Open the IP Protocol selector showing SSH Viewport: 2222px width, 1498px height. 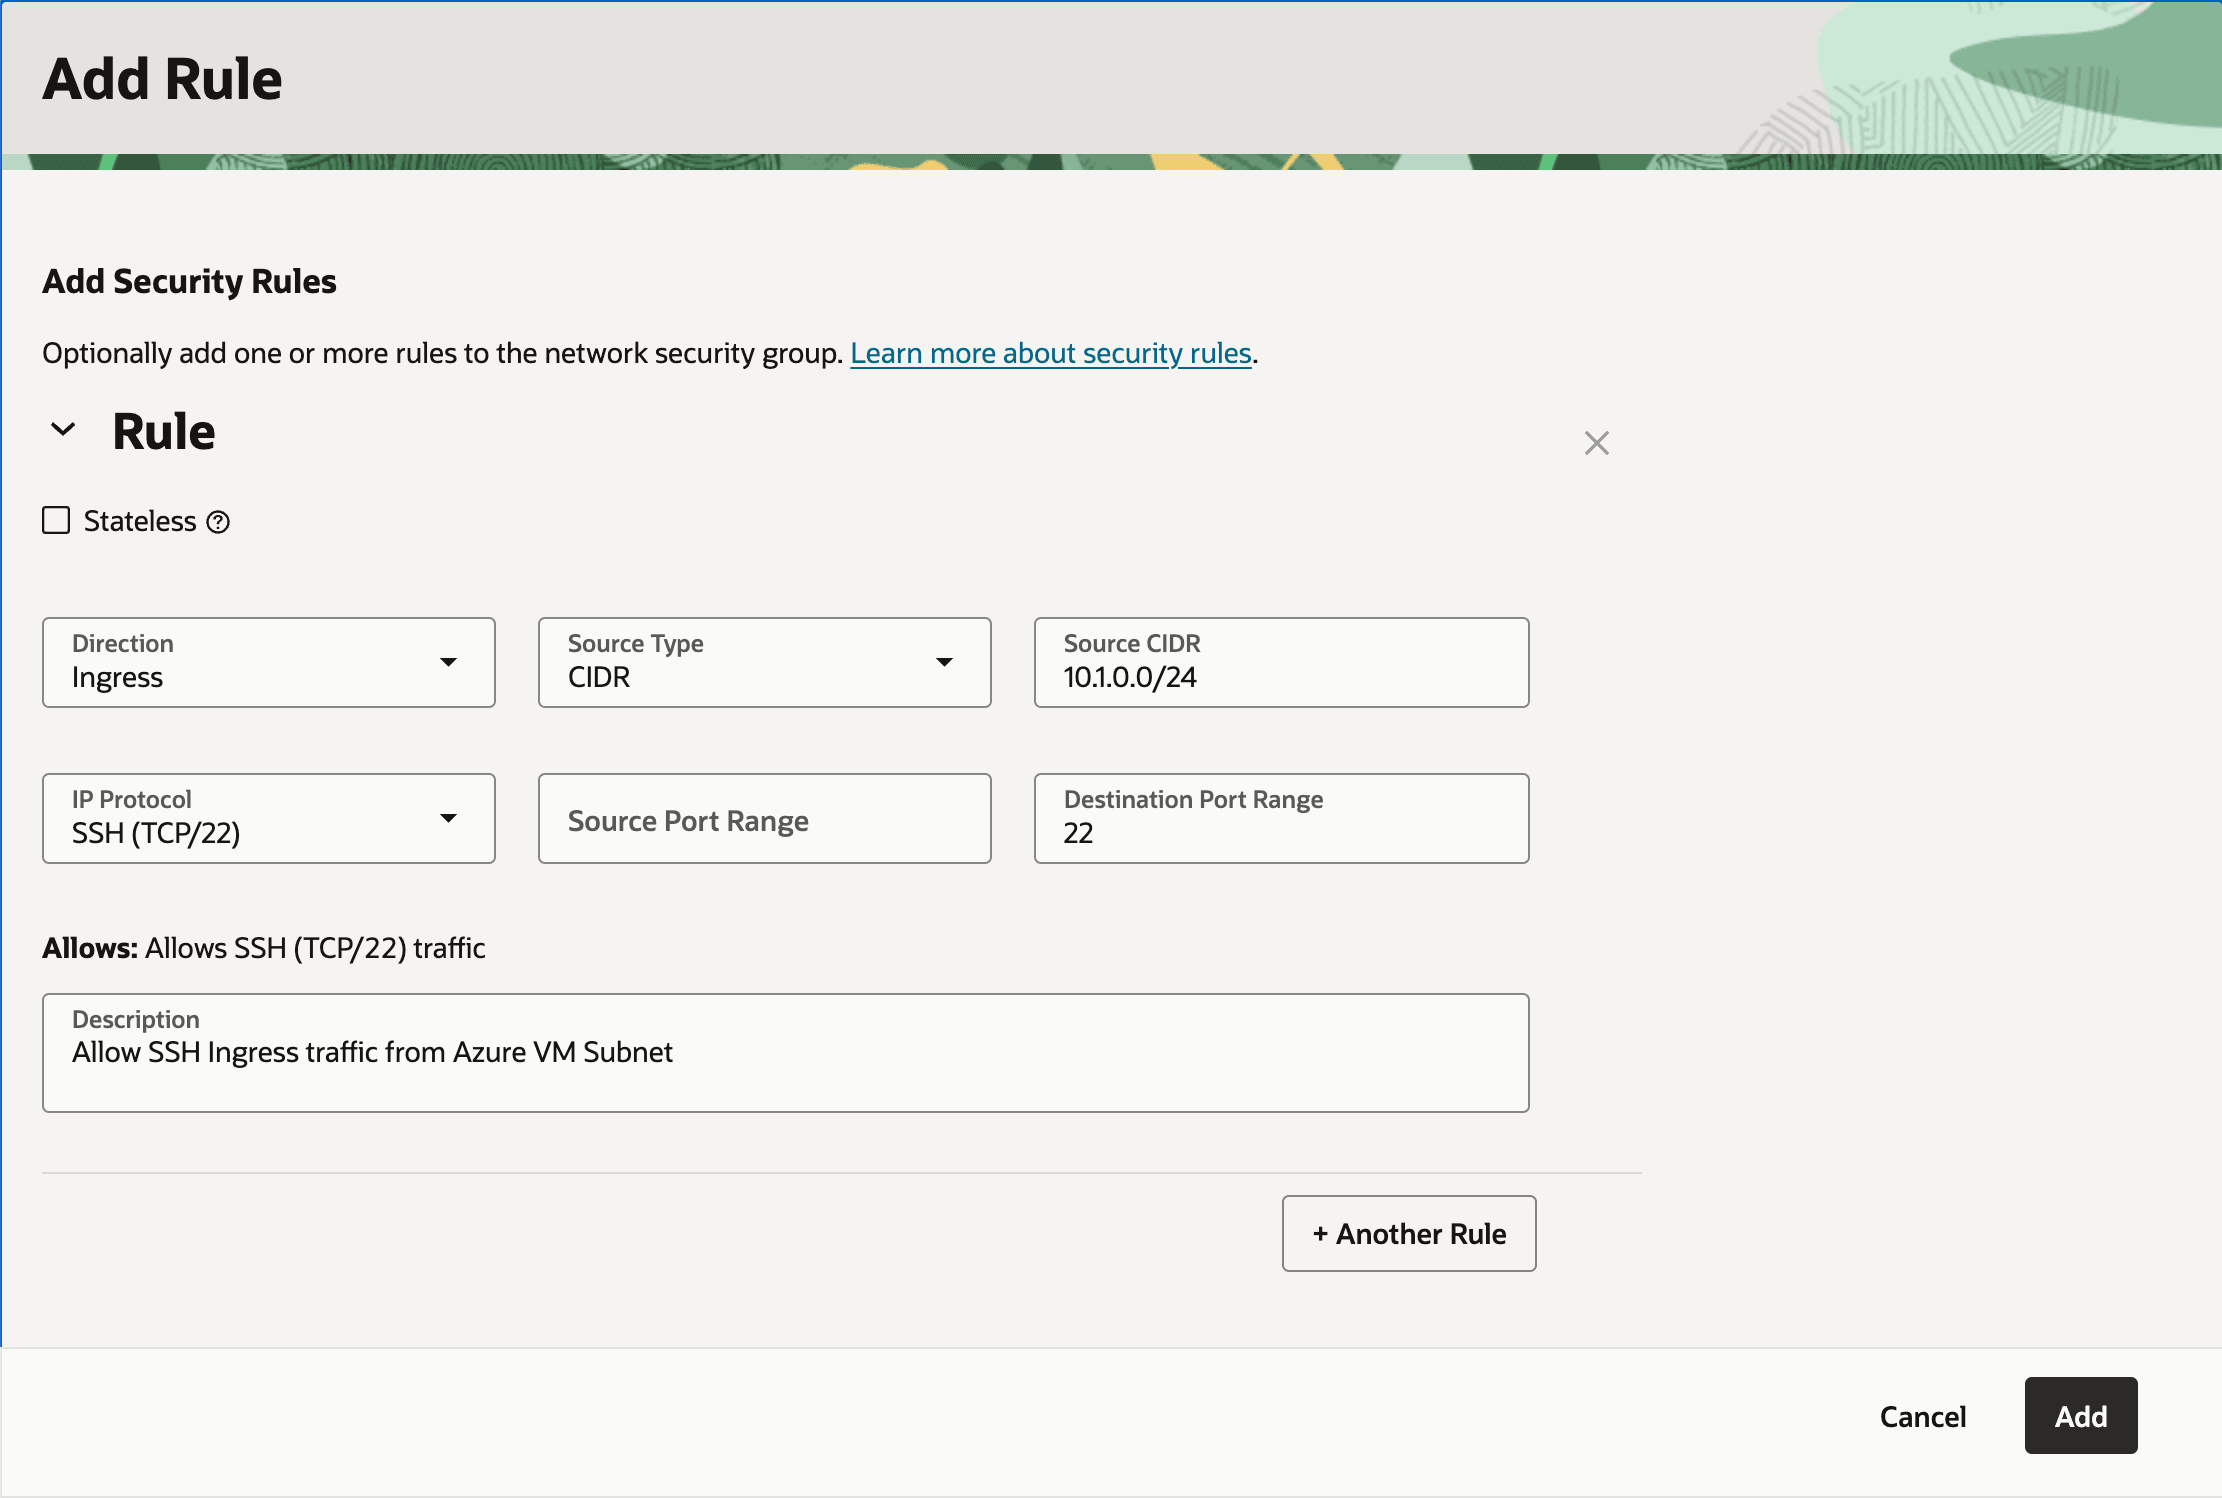coord(268,818)
